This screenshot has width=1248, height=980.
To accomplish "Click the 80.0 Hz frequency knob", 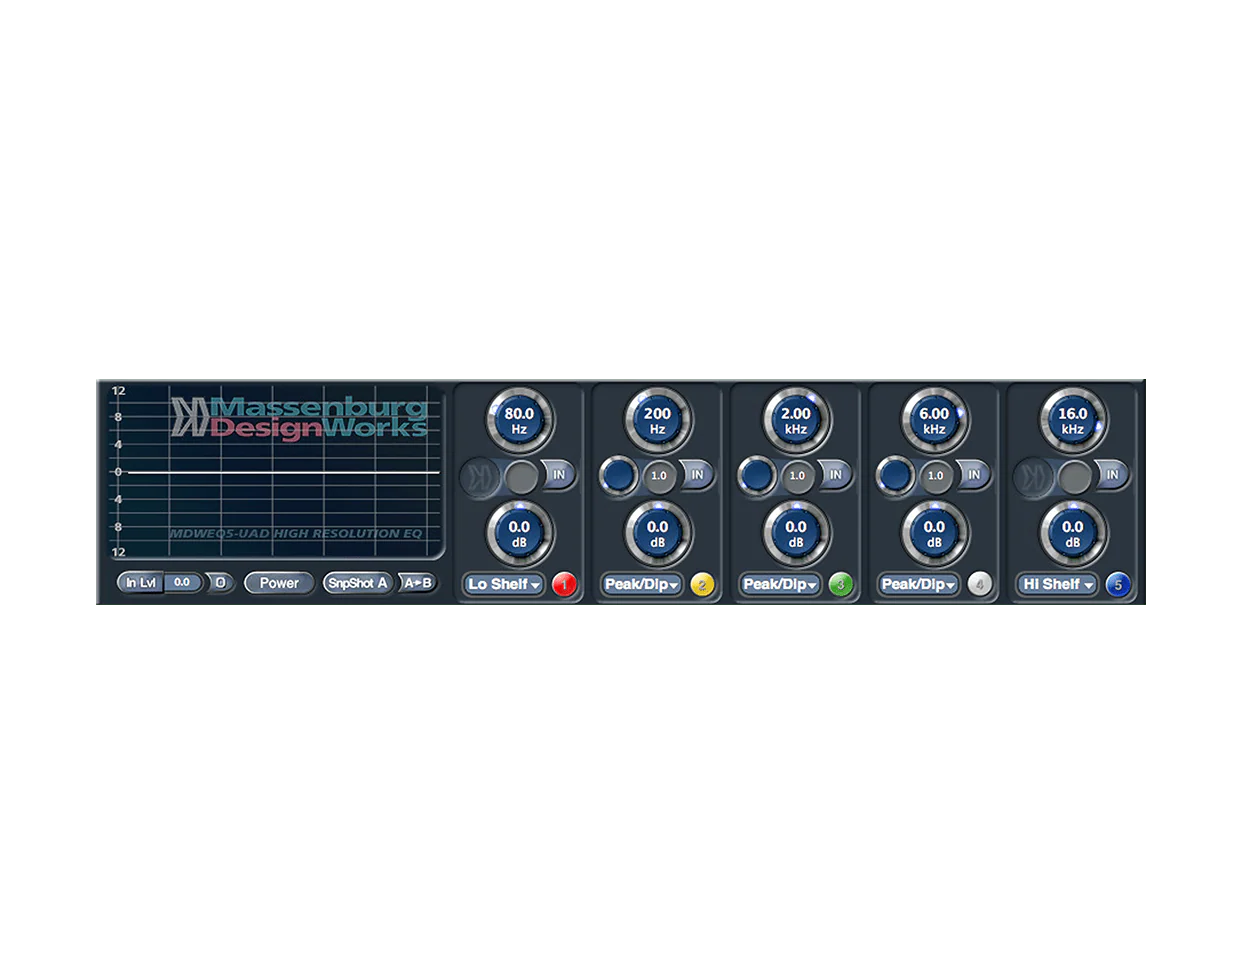I will (x=519, y=421).
